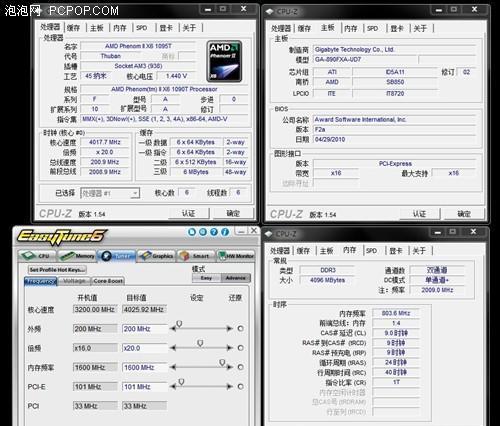
Task: Select Easy mode in EasyTune6
Action: (206, 278)
